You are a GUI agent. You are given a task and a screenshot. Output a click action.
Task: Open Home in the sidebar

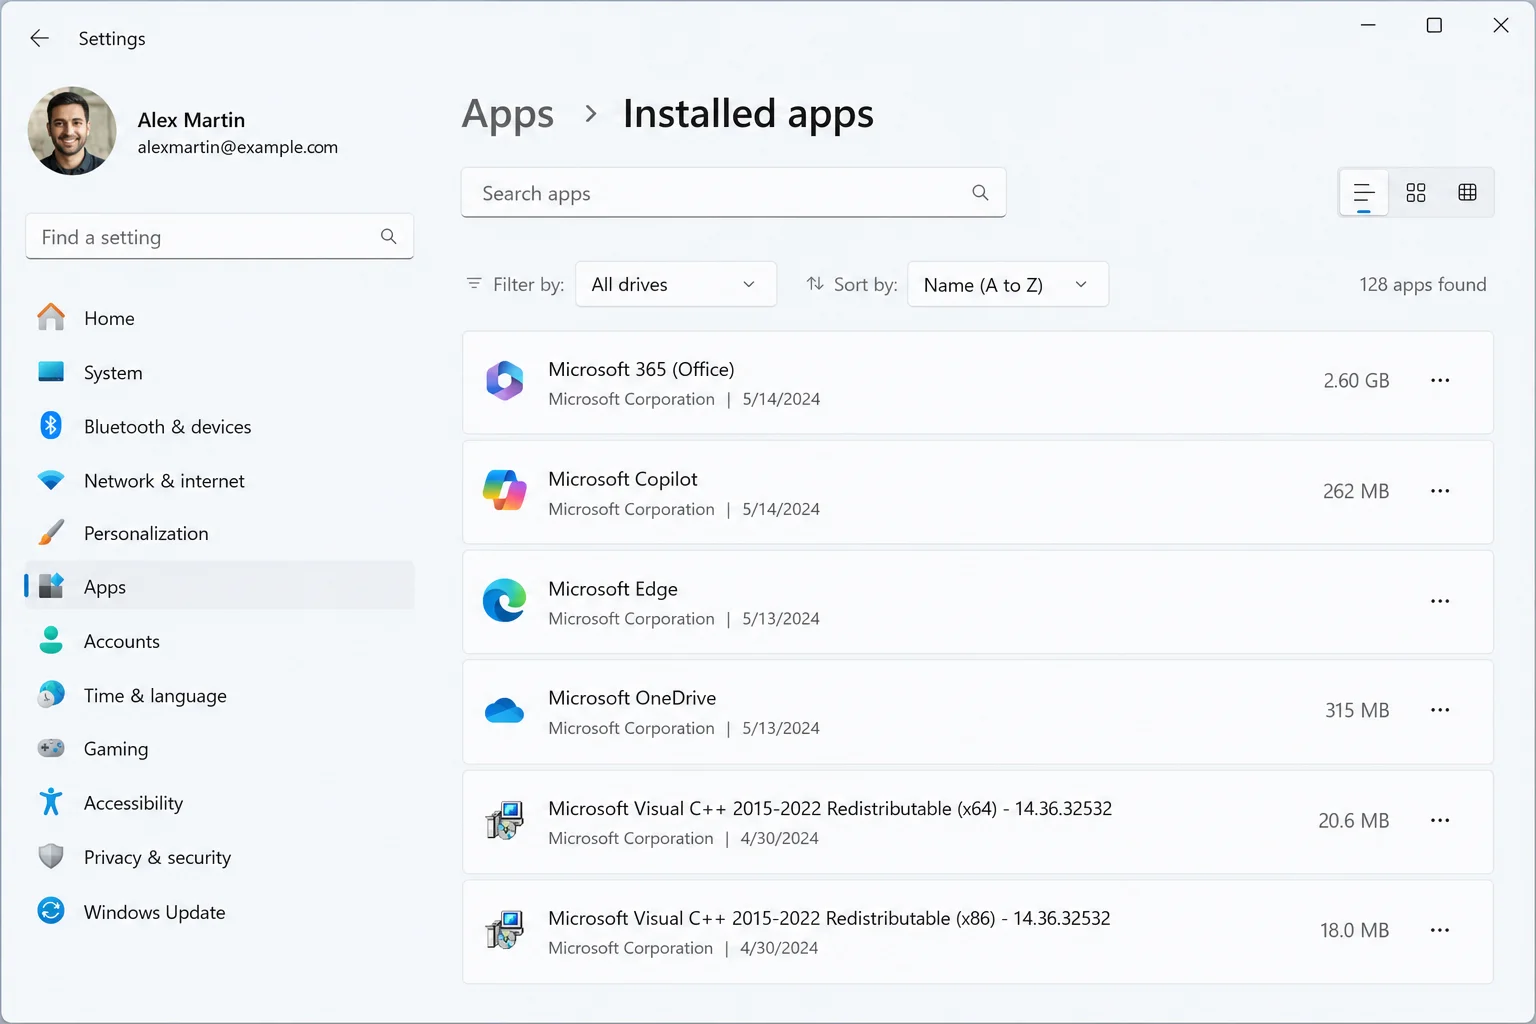[x=219, y=318]
